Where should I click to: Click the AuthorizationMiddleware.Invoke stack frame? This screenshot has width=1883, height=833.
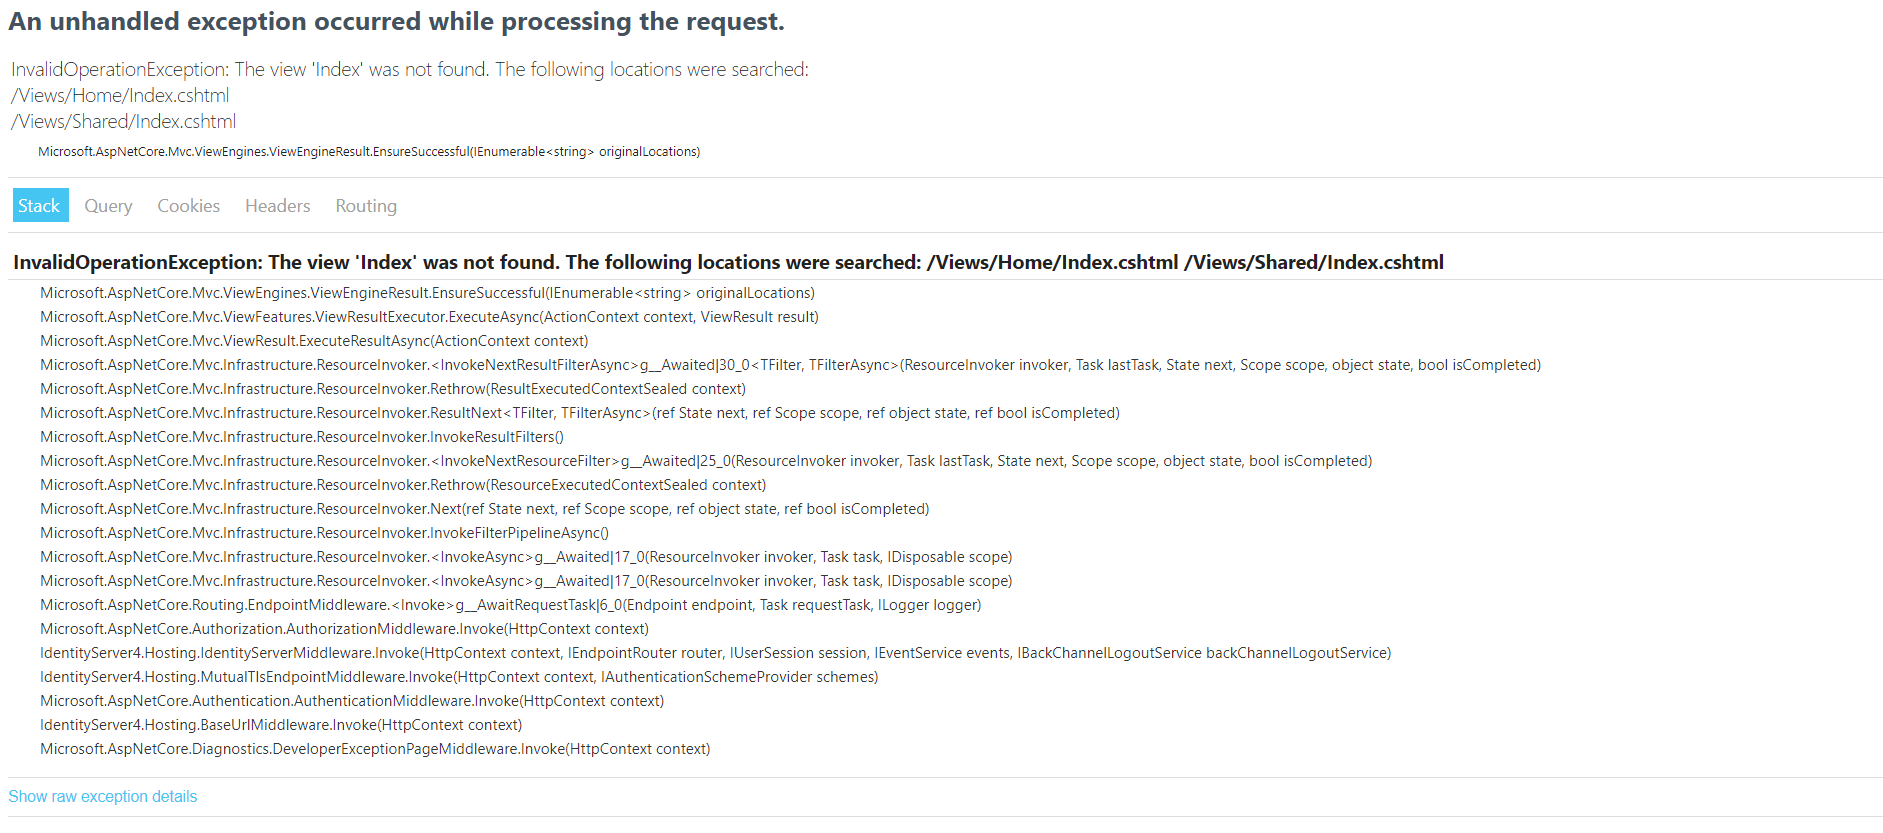(344, 629)
